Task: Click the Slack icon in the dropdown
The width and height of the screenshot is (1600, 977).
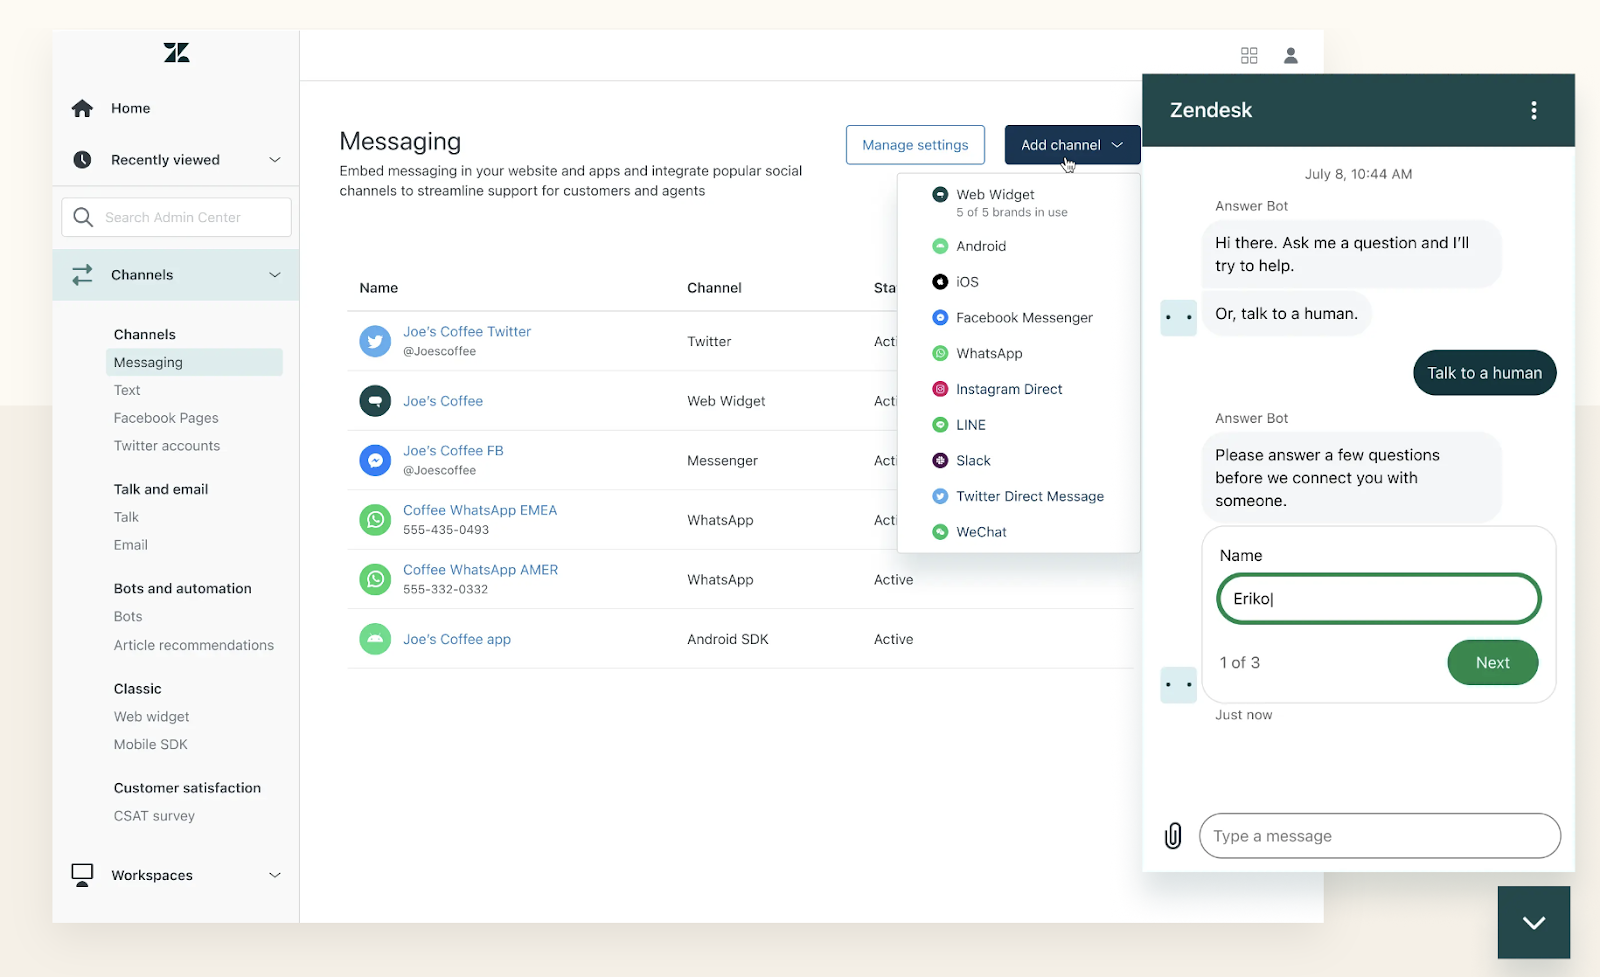Action: (x=940, y=460)
